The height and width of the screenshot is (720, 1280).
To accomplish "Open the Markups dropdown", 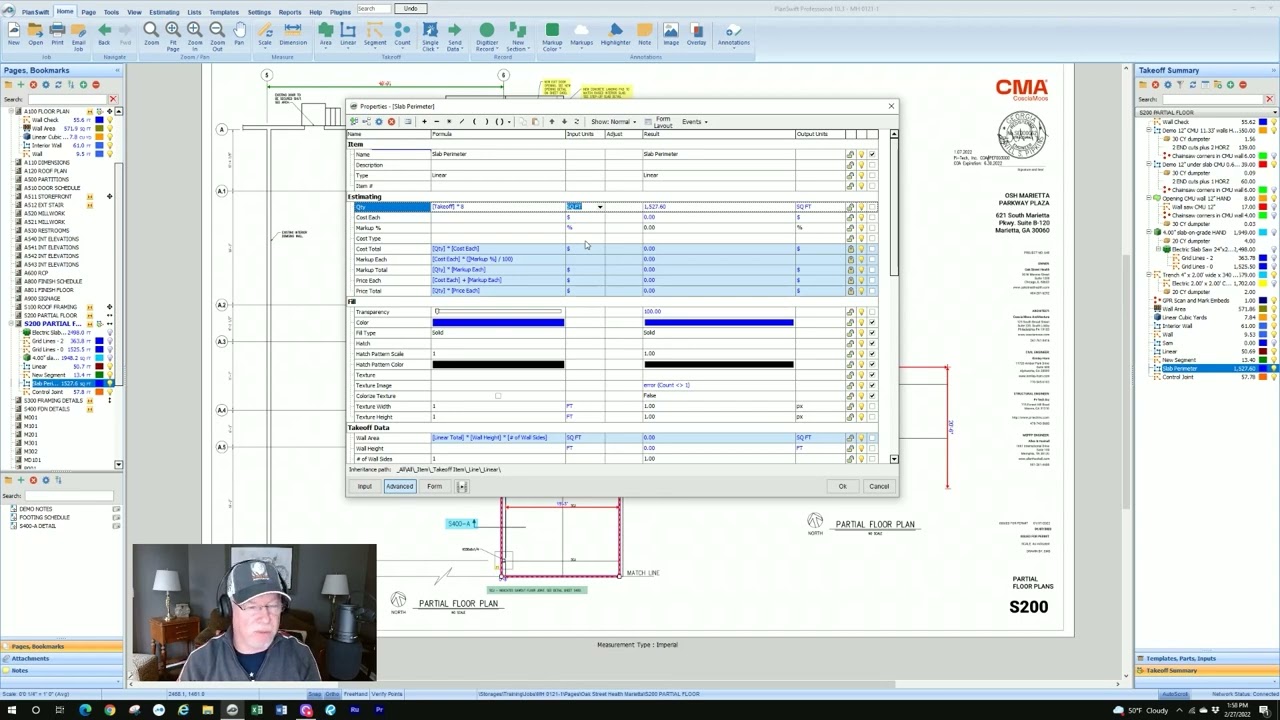I will click(581, 34).
